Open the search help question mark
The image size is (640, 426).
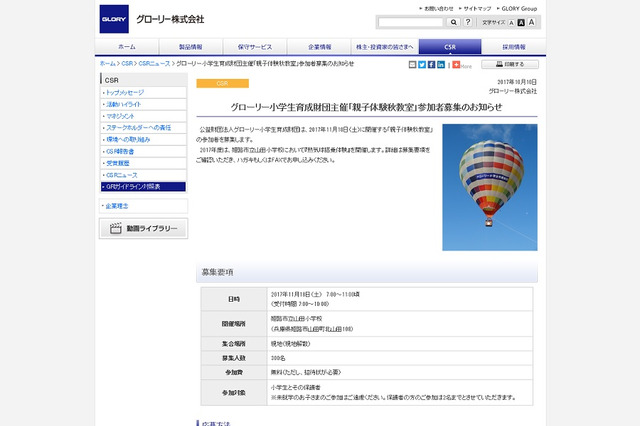468,22
